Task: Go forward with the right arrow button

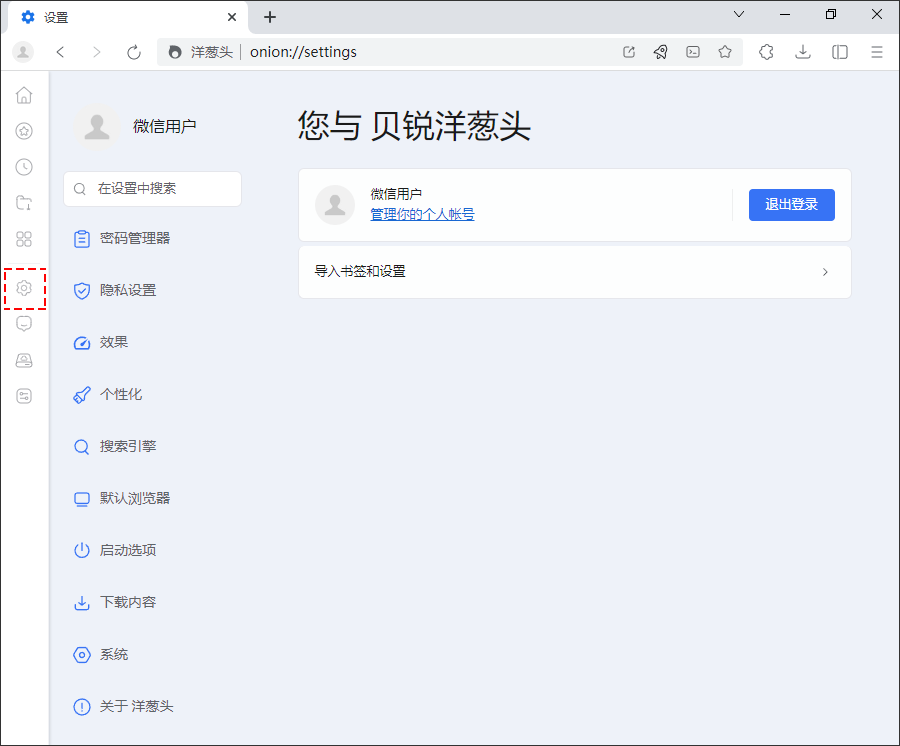Action: (96, 52)
